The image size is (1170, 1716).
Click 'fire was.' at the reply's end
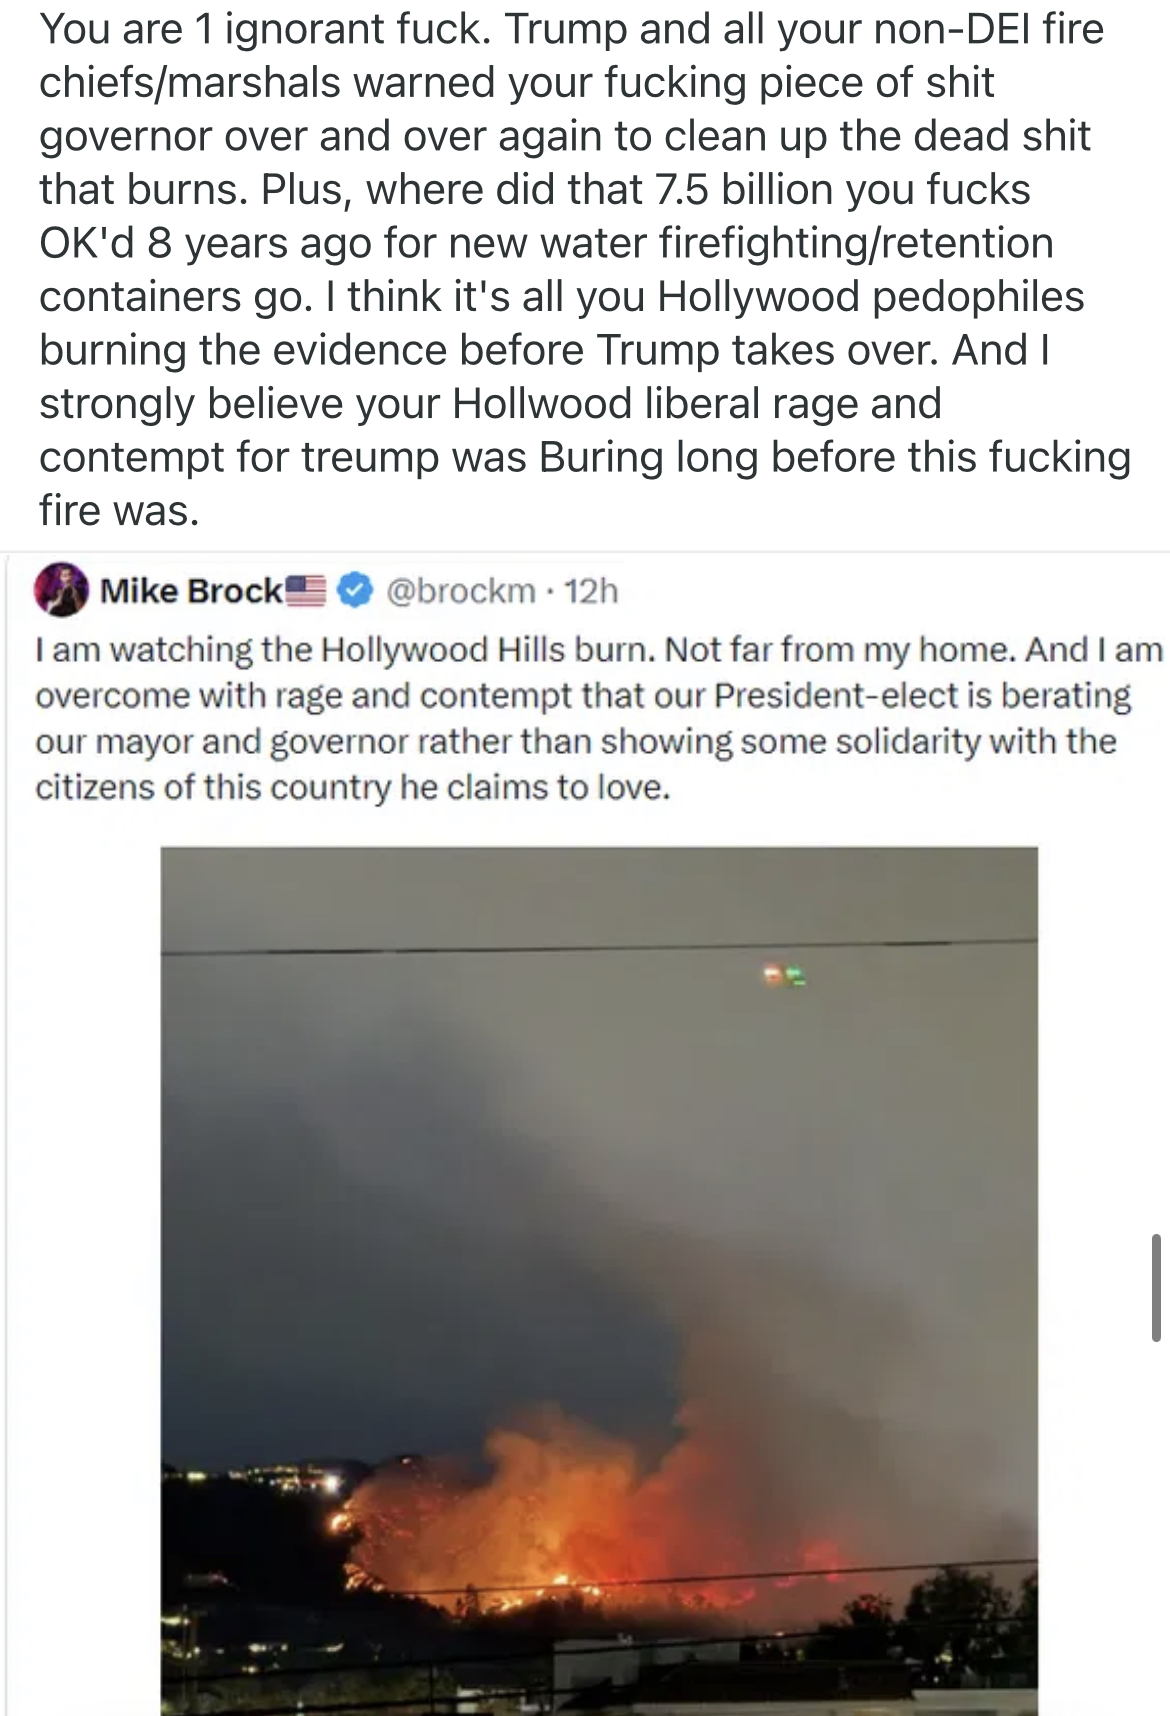(119, 511)
